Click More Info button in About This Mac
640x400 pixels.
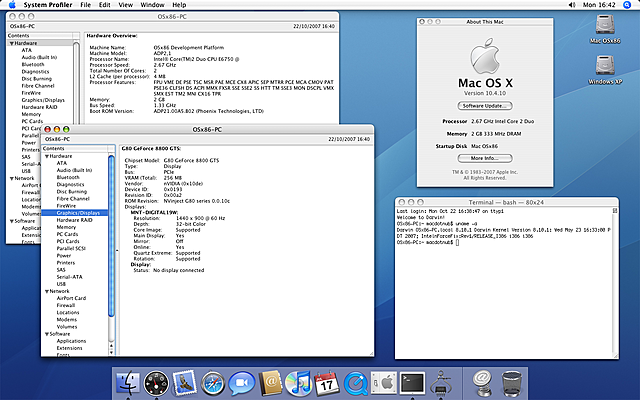point(484,158)
